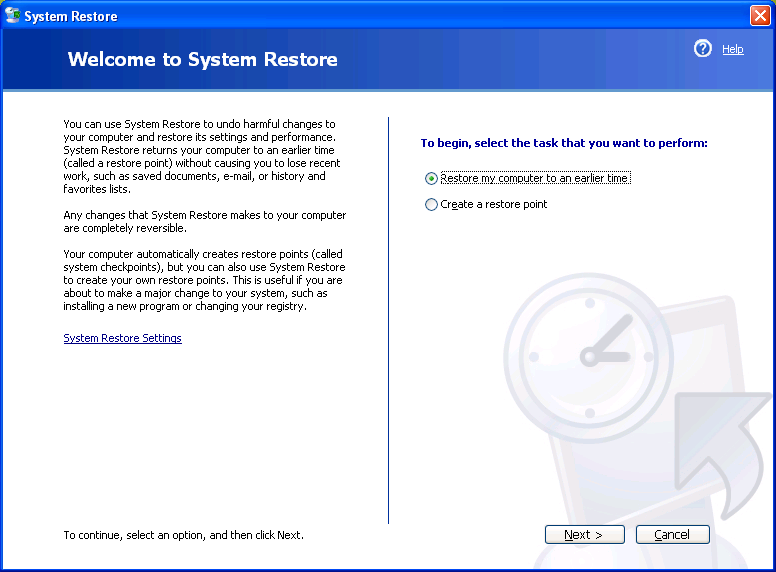776x572 pixels.
Task: Click the Cancel button
Action: (x=673, y=534)
